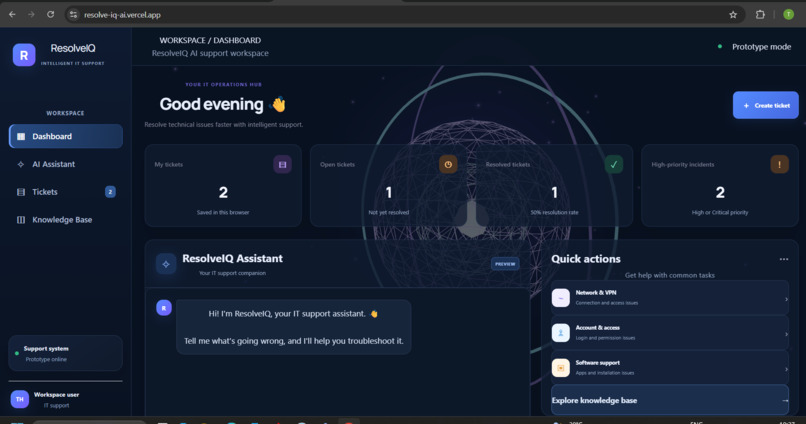Click the Dashboard grid icon
Viewport: 806px width, 424px height.
pos(21,136)
